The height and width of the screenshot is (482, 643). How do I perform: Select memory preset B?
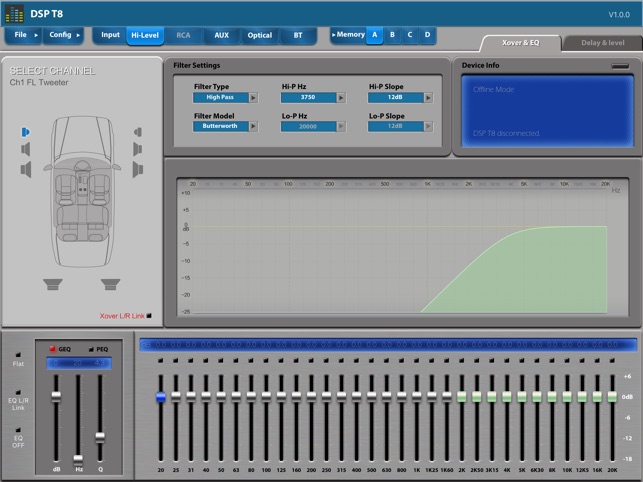tap(392, 35)
